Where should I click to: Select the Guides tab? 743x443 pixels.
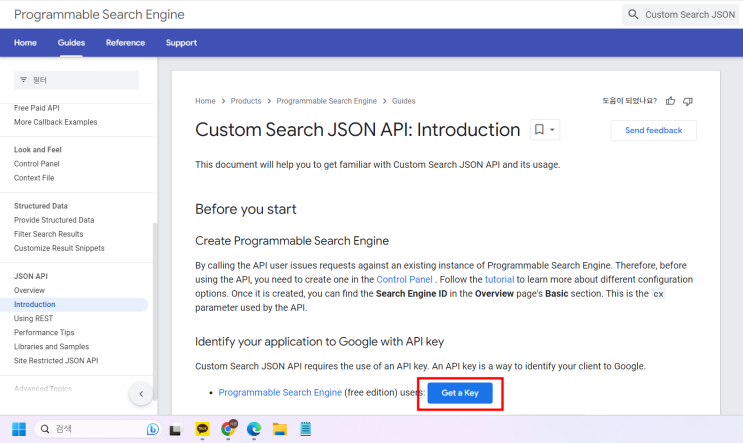tap(71, 43)
